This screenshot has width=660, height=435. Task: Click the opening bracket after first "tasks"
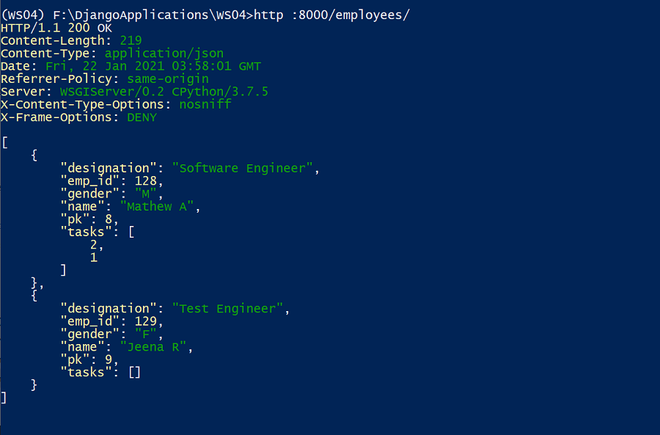tap(131, 232)
